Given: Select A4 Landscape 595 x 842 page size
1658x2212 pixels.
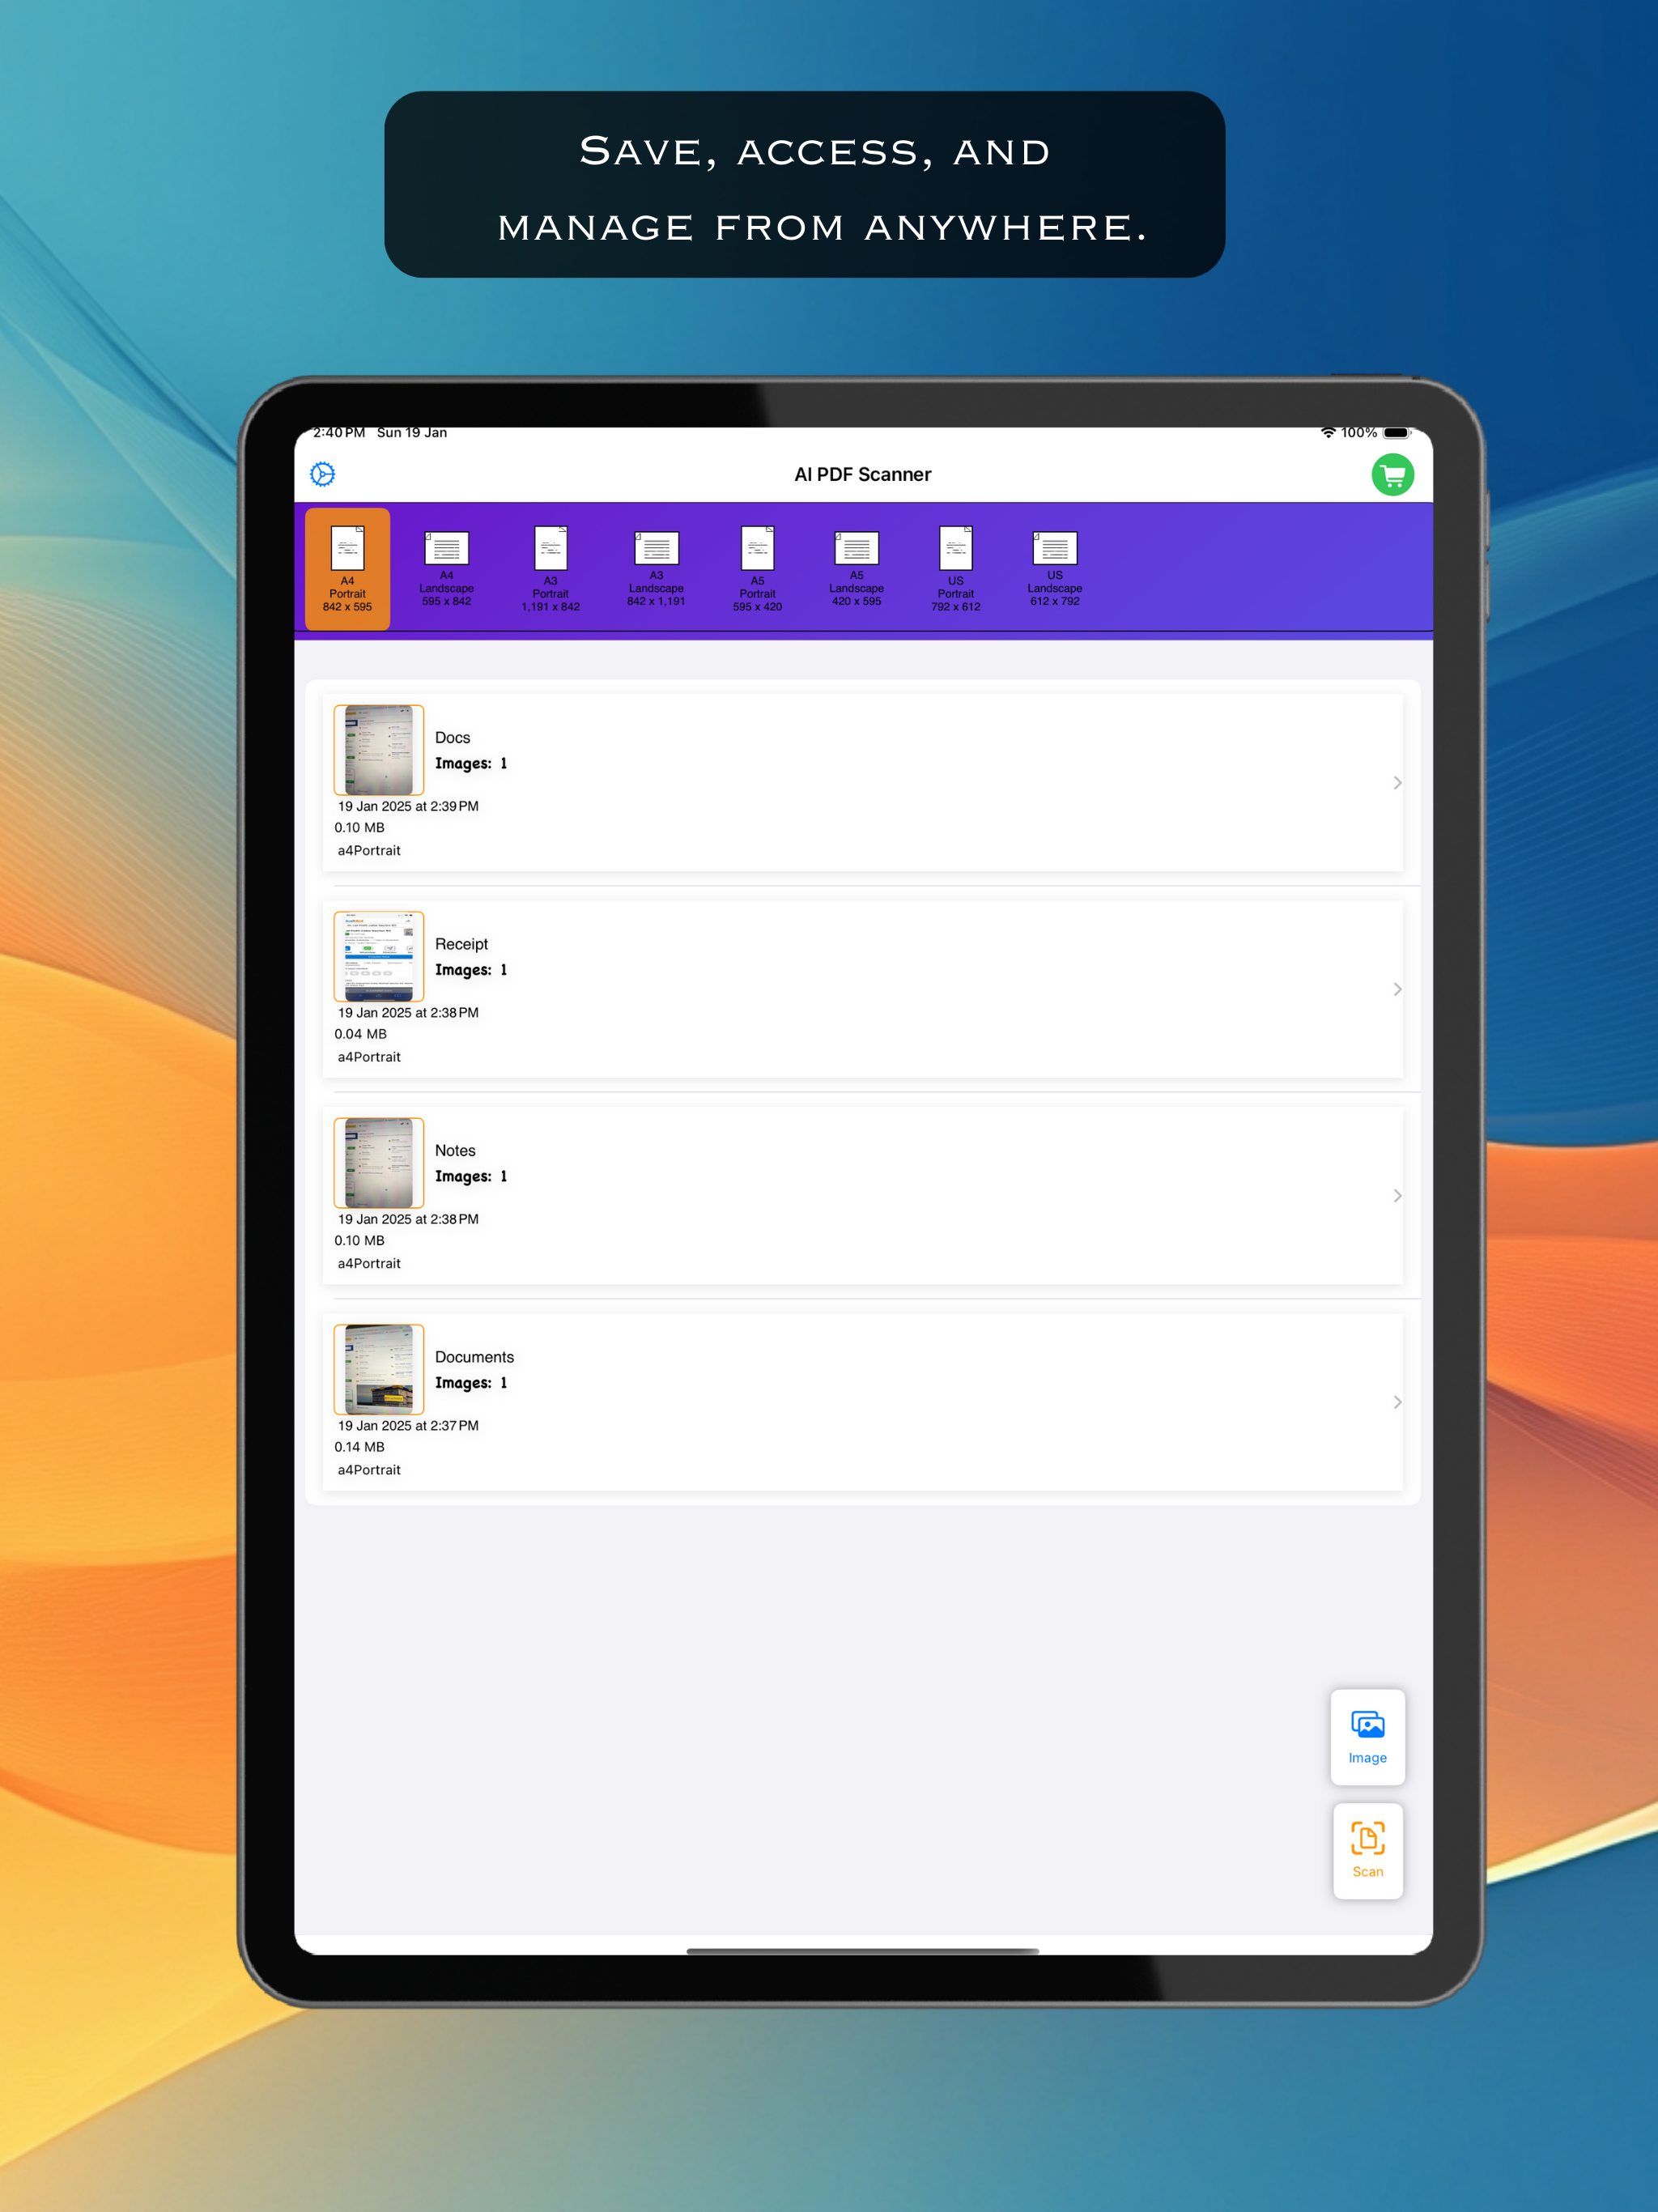Looking at the screenshot, I should click(446, 568).
